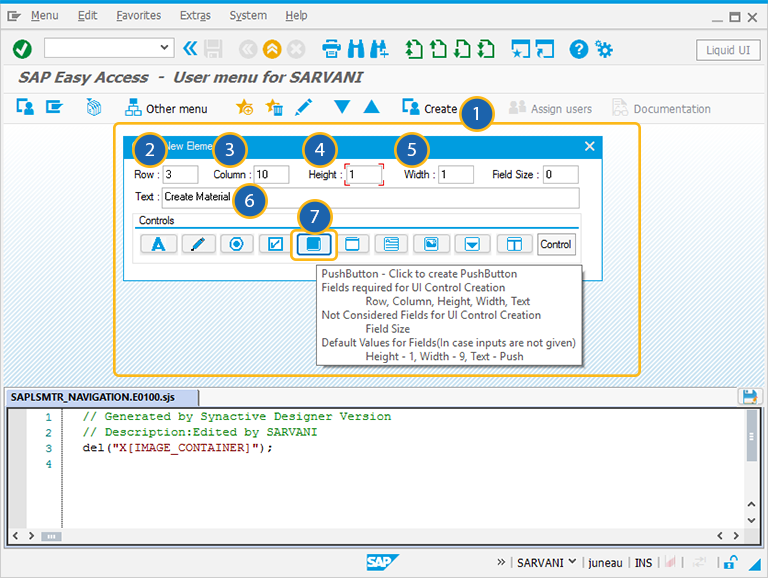Select the Input Field pencil control
Viewport: 768px width, 578px height.
pyautogui.click(x=198, y=244)
